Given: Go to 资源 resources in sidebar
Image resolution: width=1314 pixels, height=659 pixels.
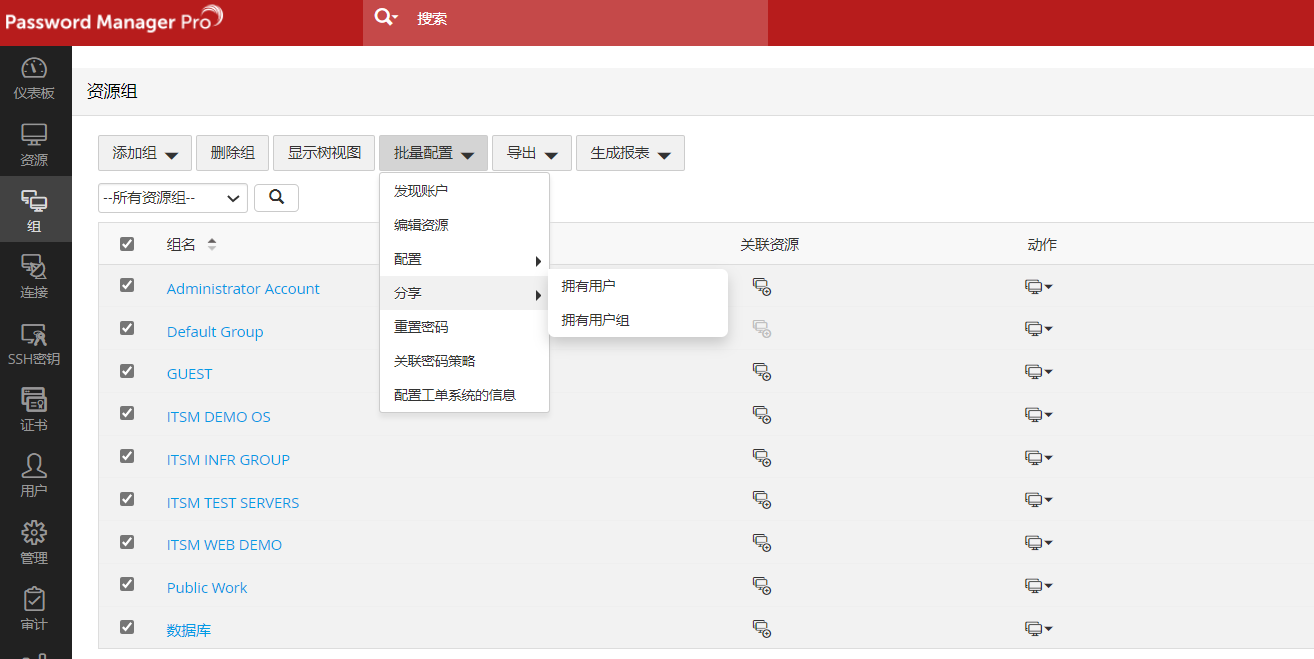Looking at the screenshot, I should click(34, 145).
